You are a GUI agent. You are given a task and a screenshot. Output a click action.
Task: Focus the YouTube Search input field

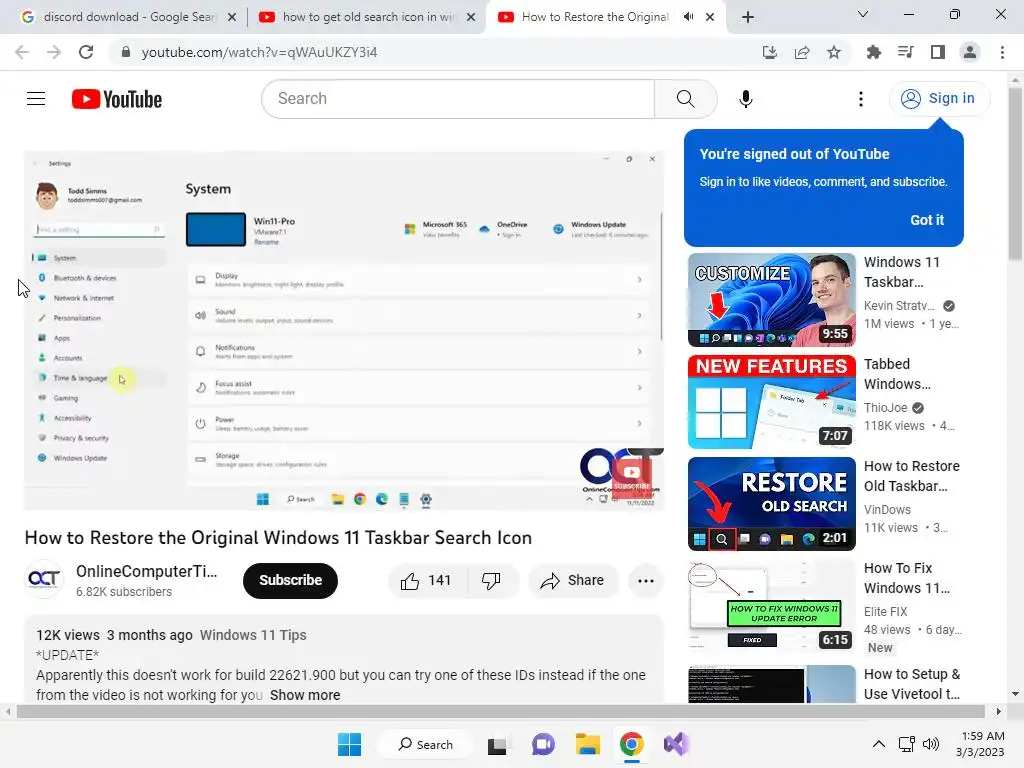click(458, 99)
